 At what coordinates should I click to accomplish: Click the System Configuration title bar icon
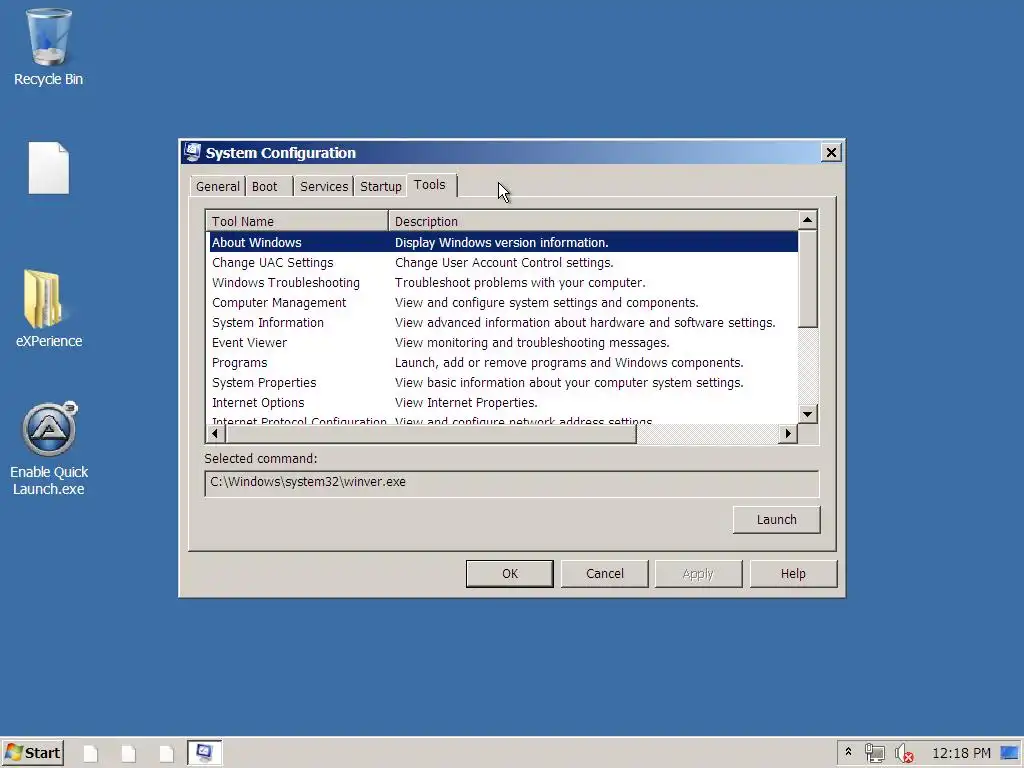click(193, 152)
